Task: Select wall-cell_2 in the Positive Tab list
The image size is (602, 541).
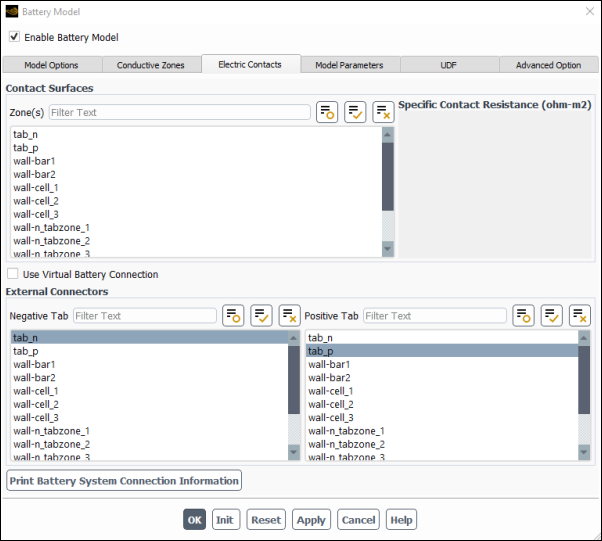Action: (330, 404)
